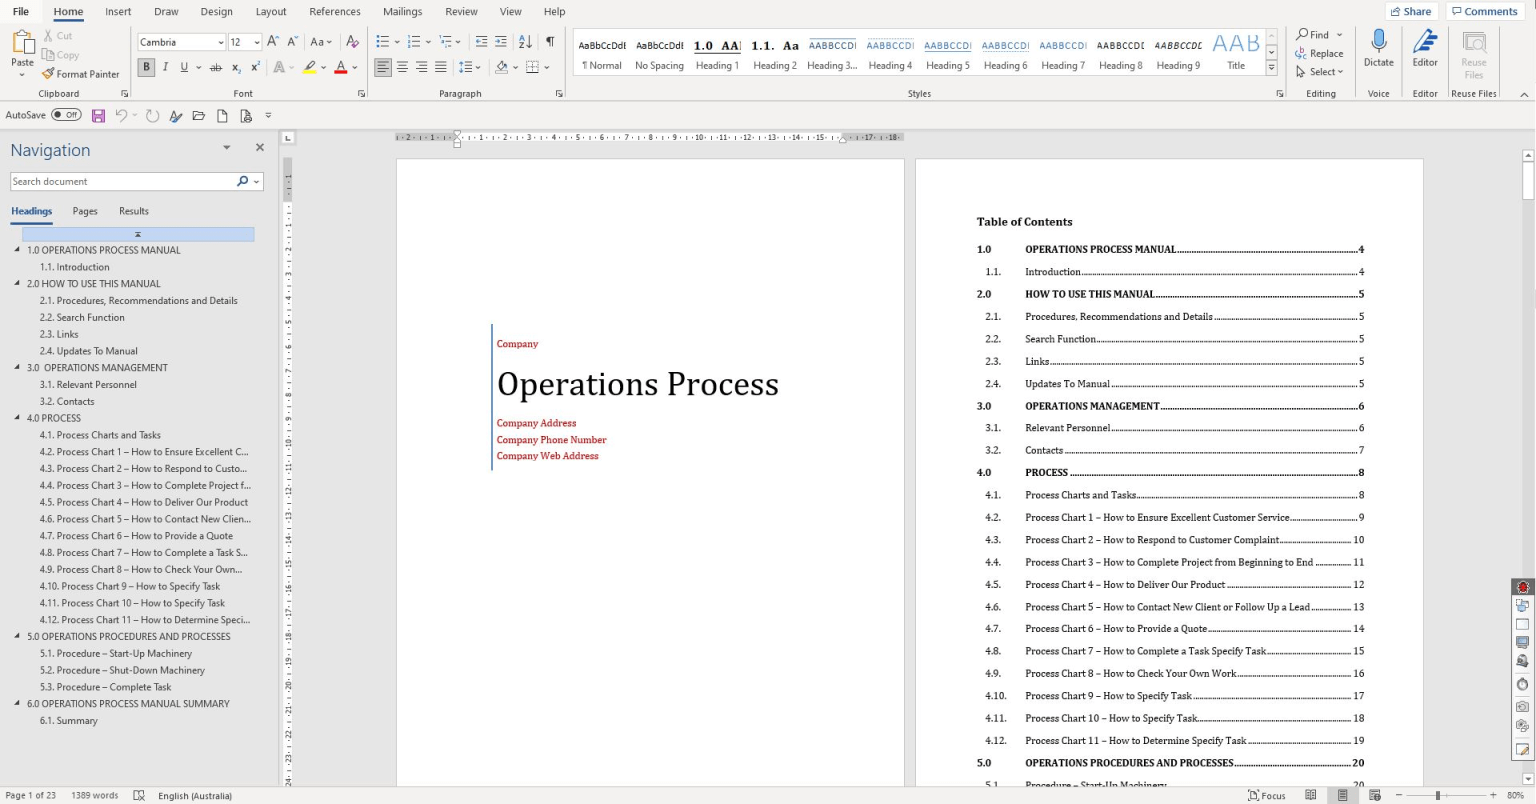Toggle align left
The image size is (1536, 804).
[x=383, y=67]
